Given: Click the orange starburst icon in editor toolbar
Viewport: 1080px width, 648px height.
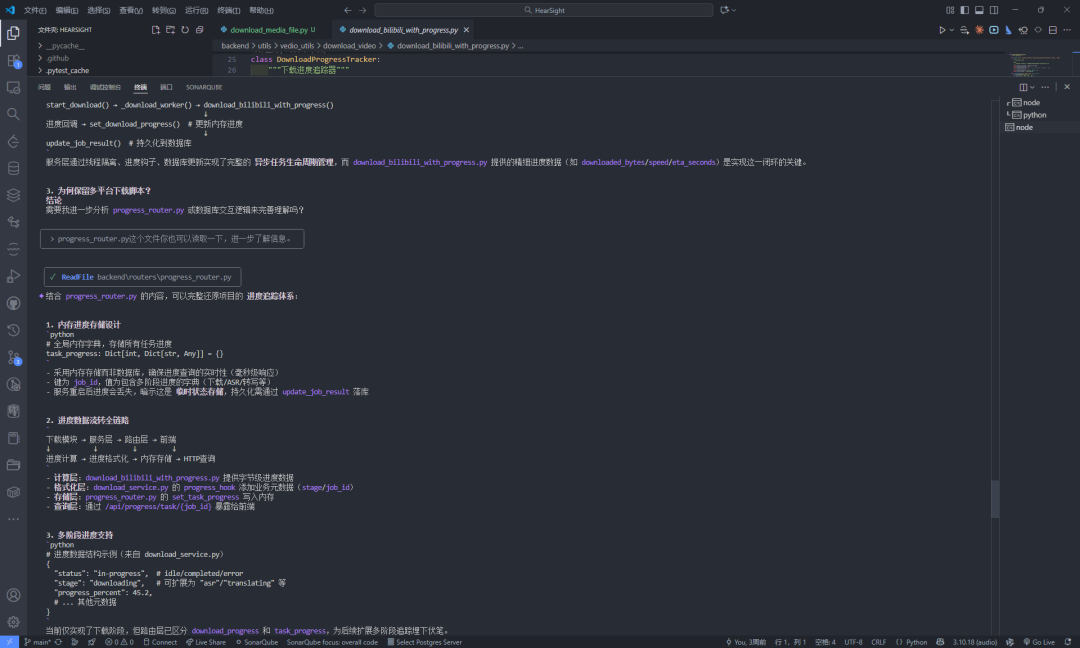Looking at the screenshot, I should [x=979, y=30].
